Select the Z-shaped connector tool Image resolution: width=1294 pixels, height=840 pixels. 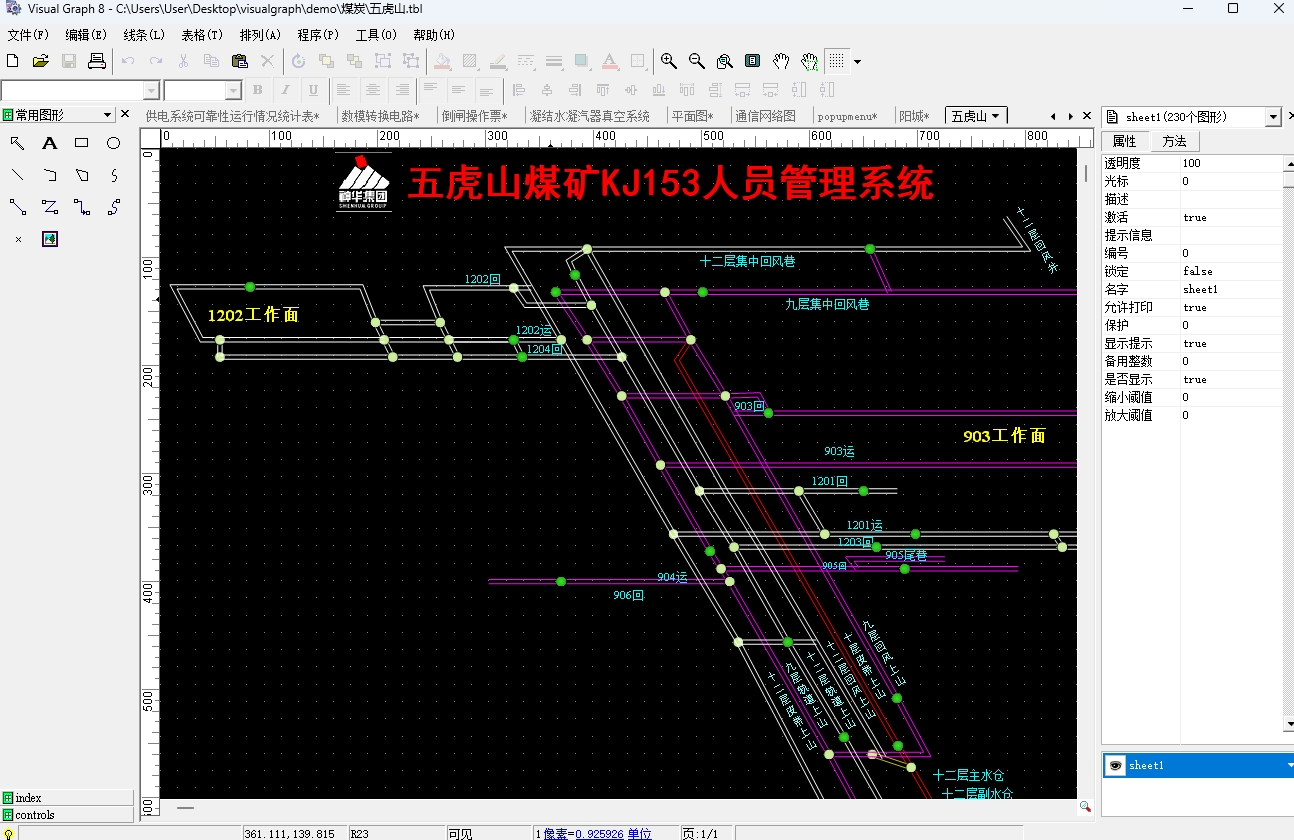(x=50, y=207)
